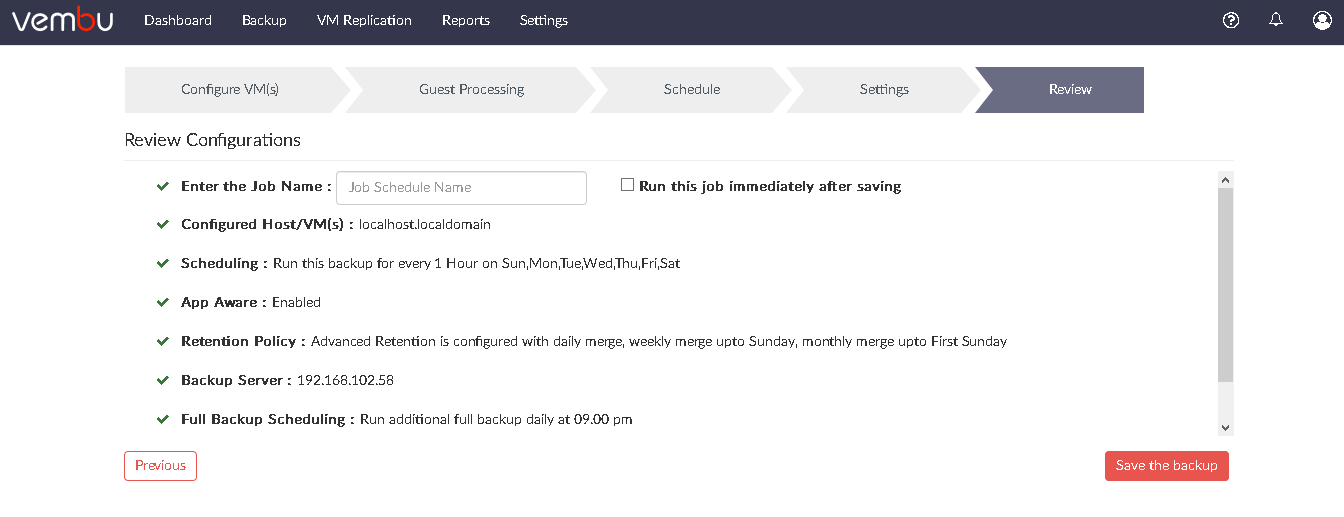Go to the Guest Processing step
Viewport: 1344px width, 517px height.
(471, 89)
